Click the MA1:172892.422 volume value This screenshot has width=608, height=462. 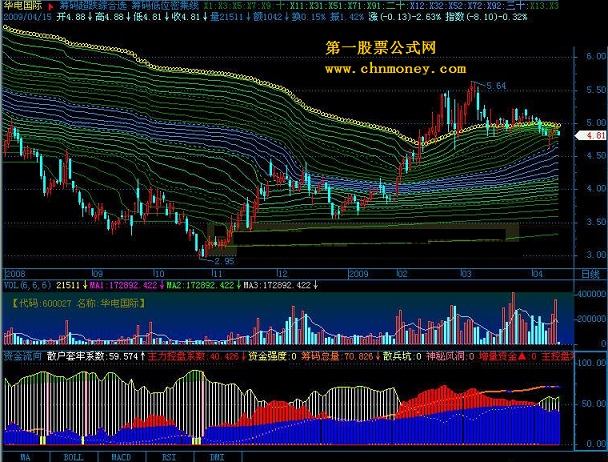pos(123,286)
